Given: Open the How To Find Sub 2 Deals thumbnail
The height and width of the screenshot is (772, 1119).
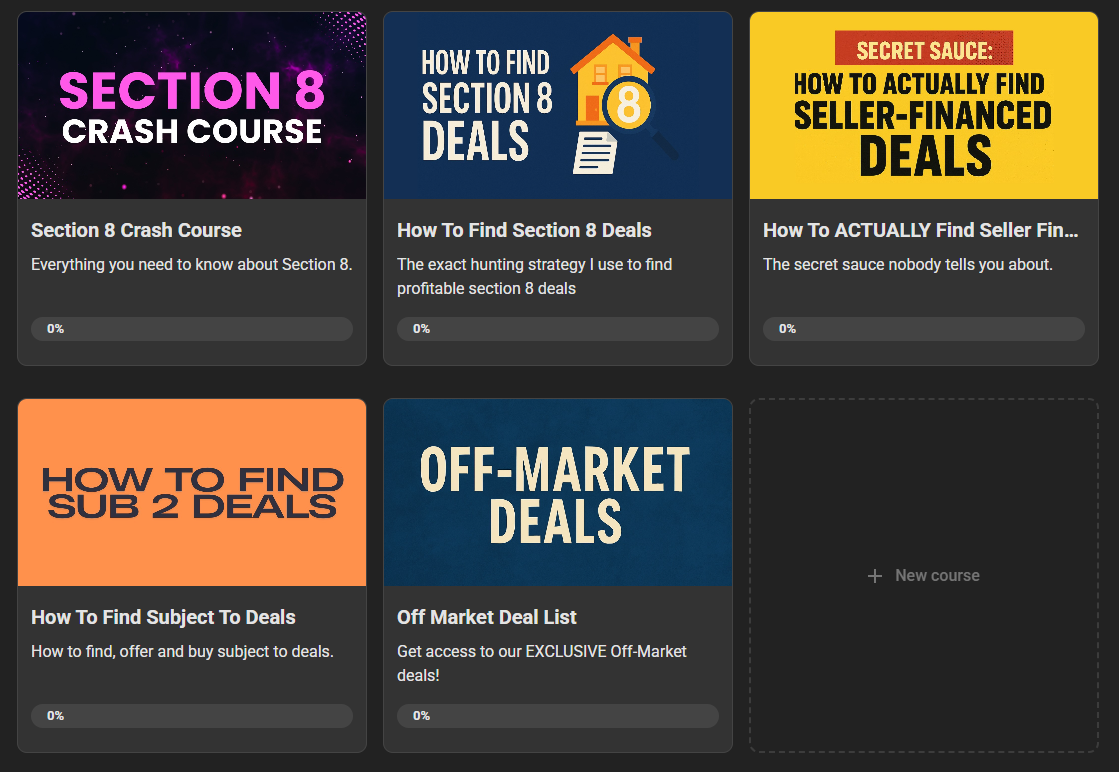Looking at the screenshot, I should tap(192, 492).
